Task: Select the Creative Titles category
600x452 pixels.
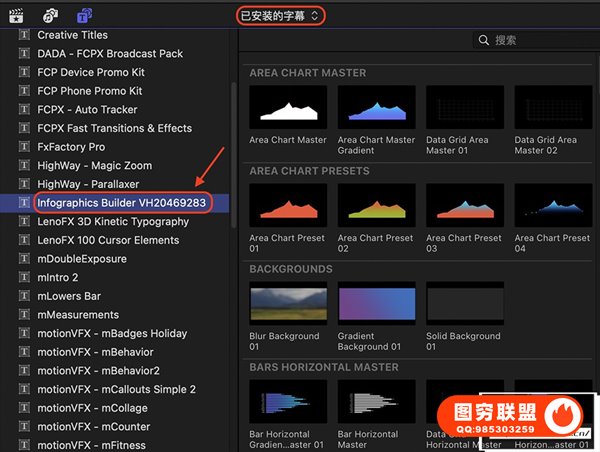Action: click(x=72, y=35)
